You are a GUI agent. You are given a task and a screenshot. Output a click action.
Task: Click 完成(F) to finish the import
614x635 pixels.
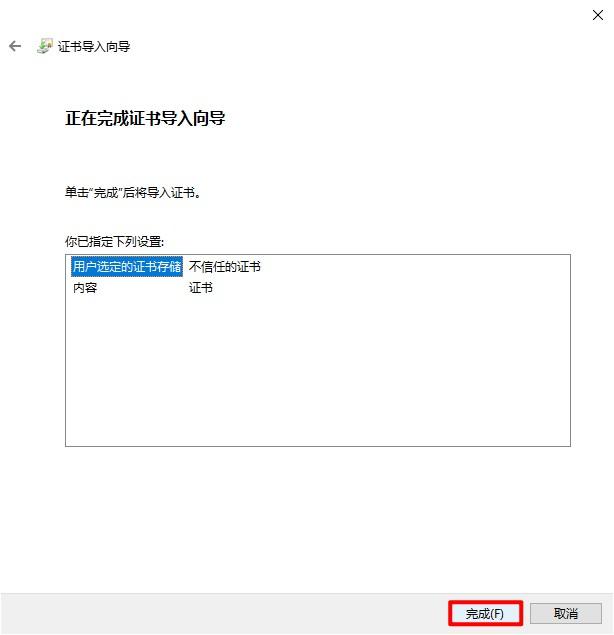click(485, 613)
